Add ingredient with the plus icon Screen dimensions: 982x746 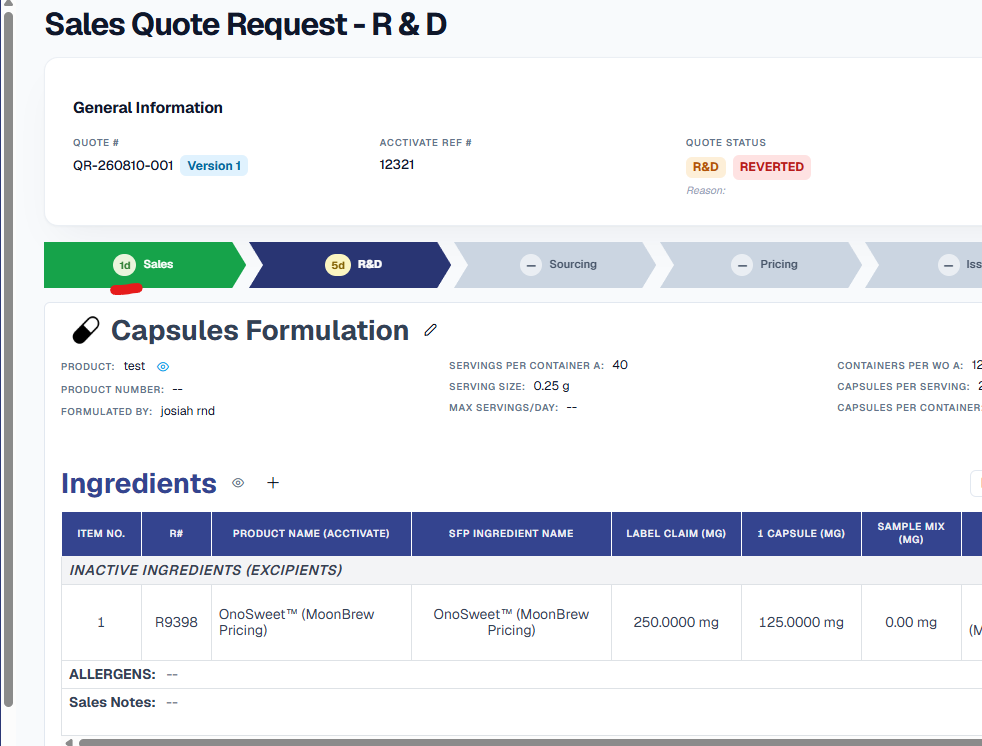click(x=273, y=483)
